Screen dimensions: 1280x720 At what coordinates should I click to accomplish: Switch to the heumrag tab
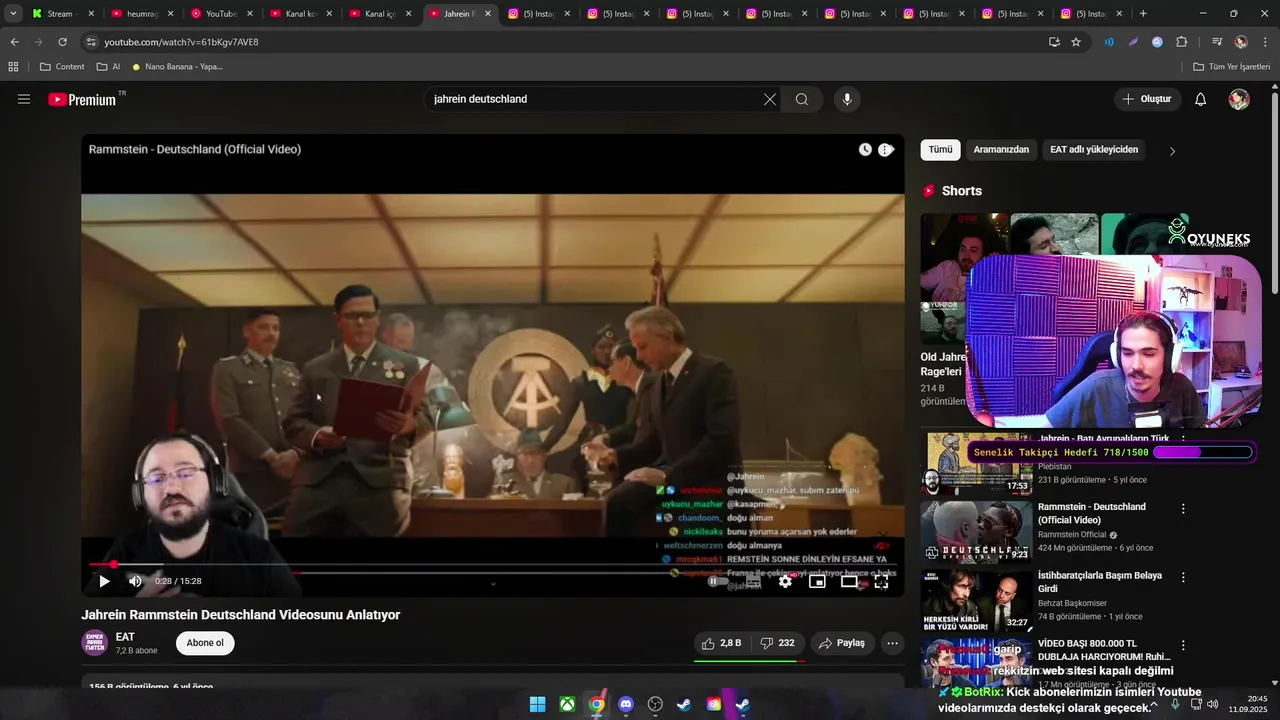pos(142,14)
